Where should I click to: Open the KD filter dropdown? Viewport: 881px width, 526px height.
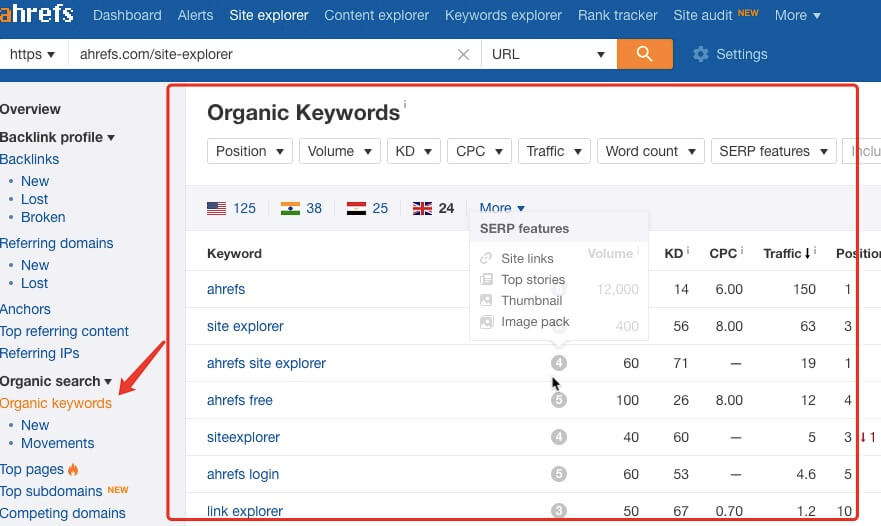pos(414,151)
